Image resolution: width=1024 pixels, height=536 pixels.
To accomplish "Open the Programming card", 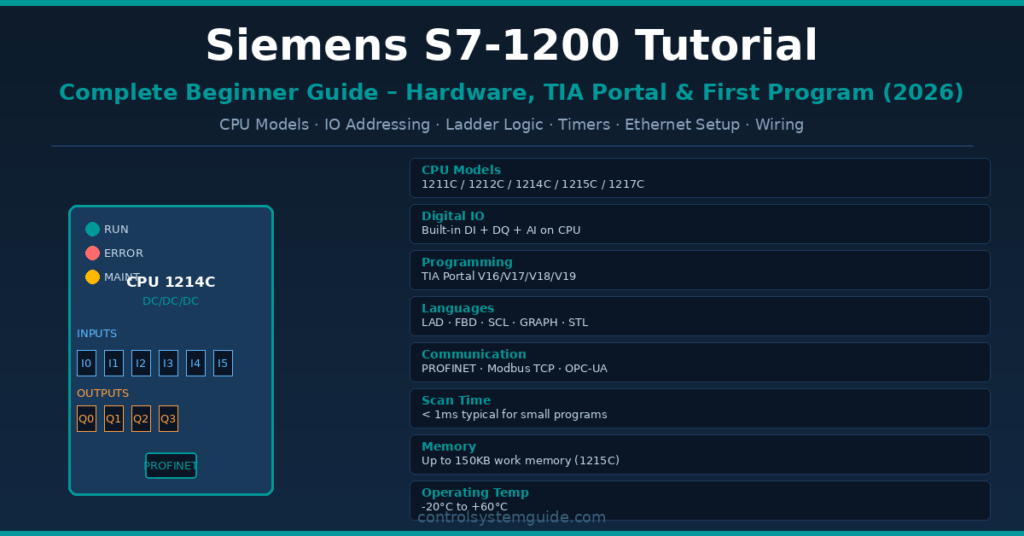I will point(700,270).
